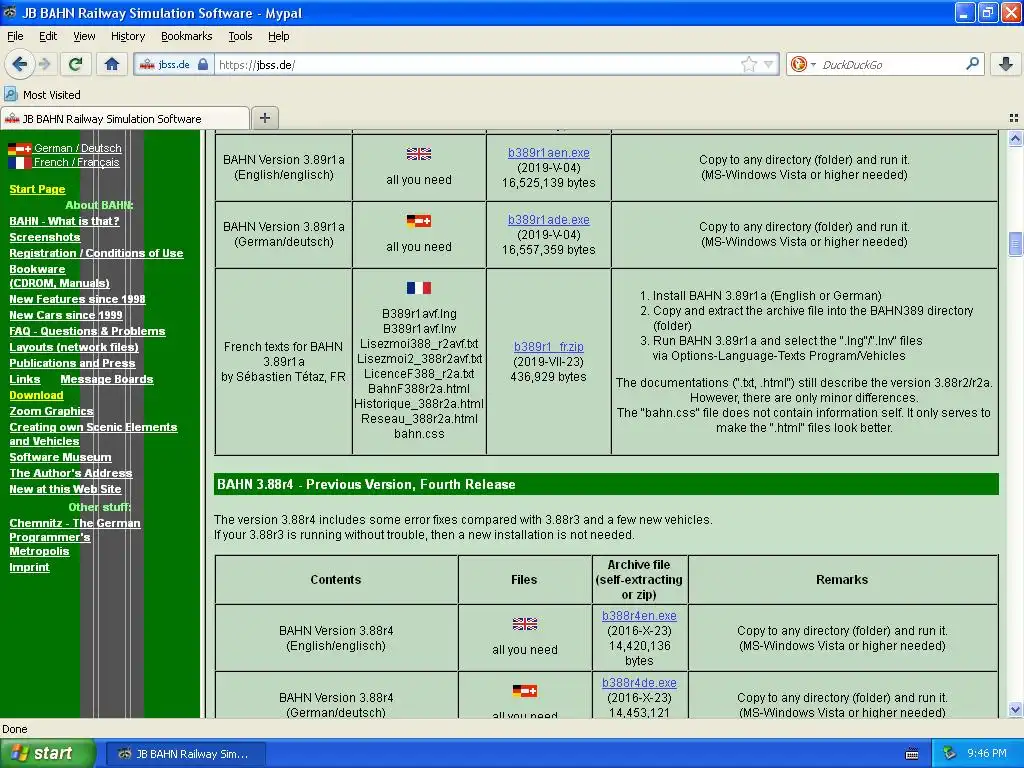Click the system tray icon beside the clock
The image size is (1024, 768).
950,753
